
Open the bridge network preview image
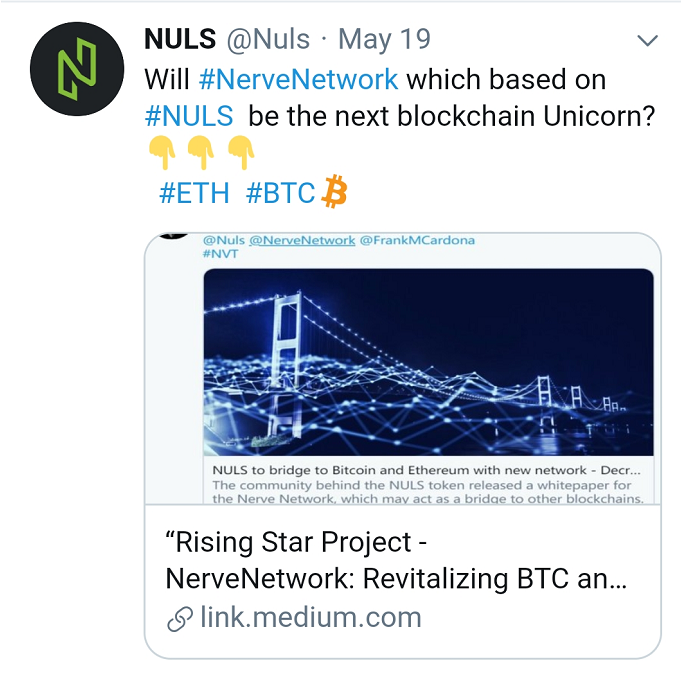[x=428, y=362]
